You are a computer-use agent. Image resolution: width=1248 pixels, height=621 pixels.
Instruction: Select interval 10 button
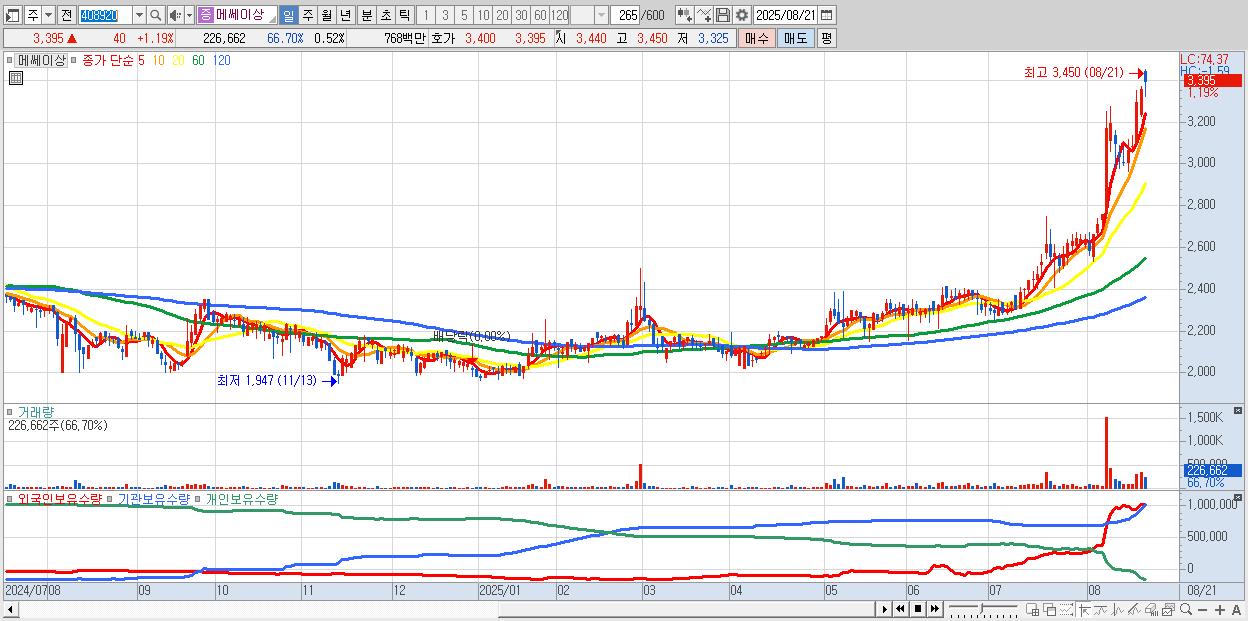point(483,15)
